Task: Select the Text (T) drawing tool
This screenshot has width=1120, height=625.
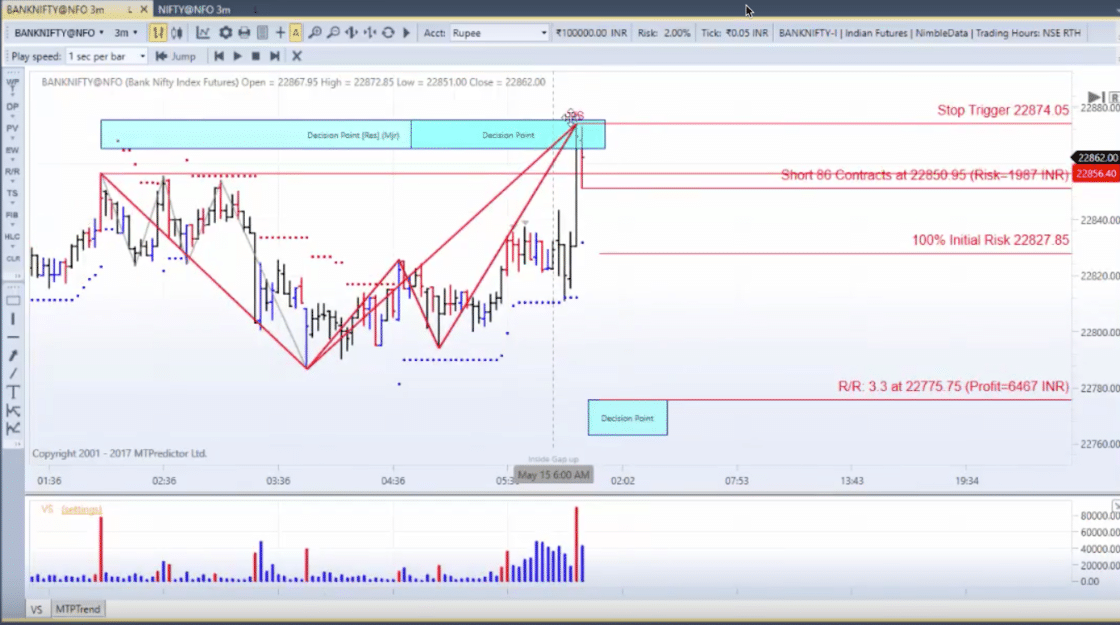Action: tap(11, 390)
